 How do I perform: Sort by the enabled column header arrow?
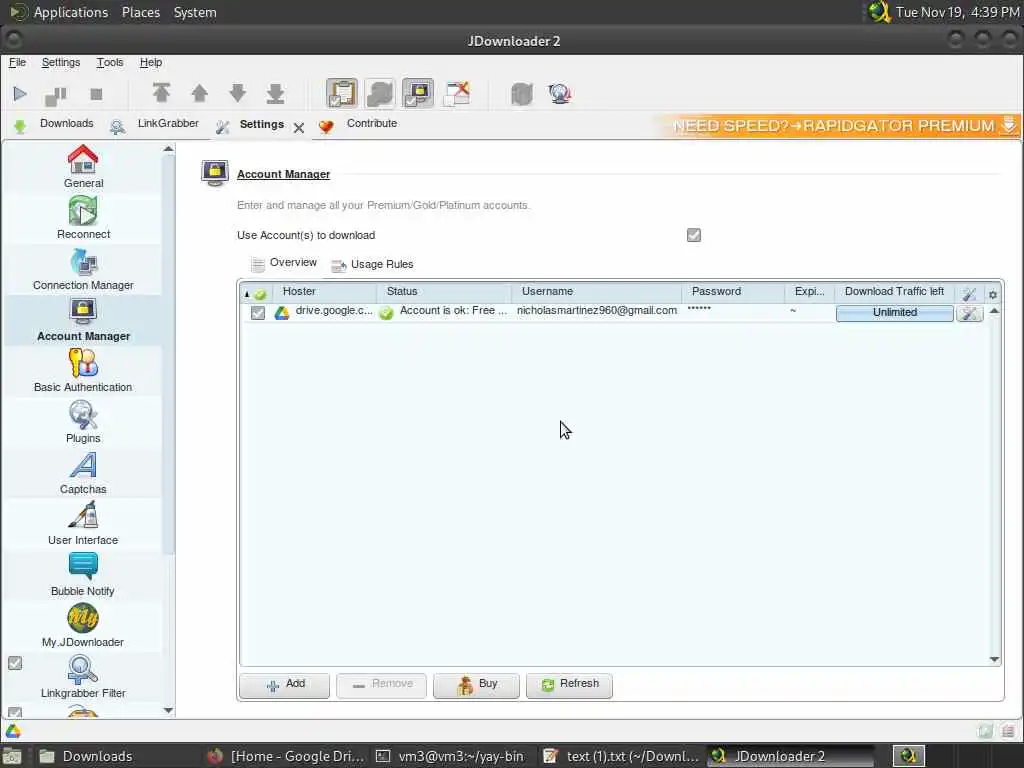tap(256, 294)
